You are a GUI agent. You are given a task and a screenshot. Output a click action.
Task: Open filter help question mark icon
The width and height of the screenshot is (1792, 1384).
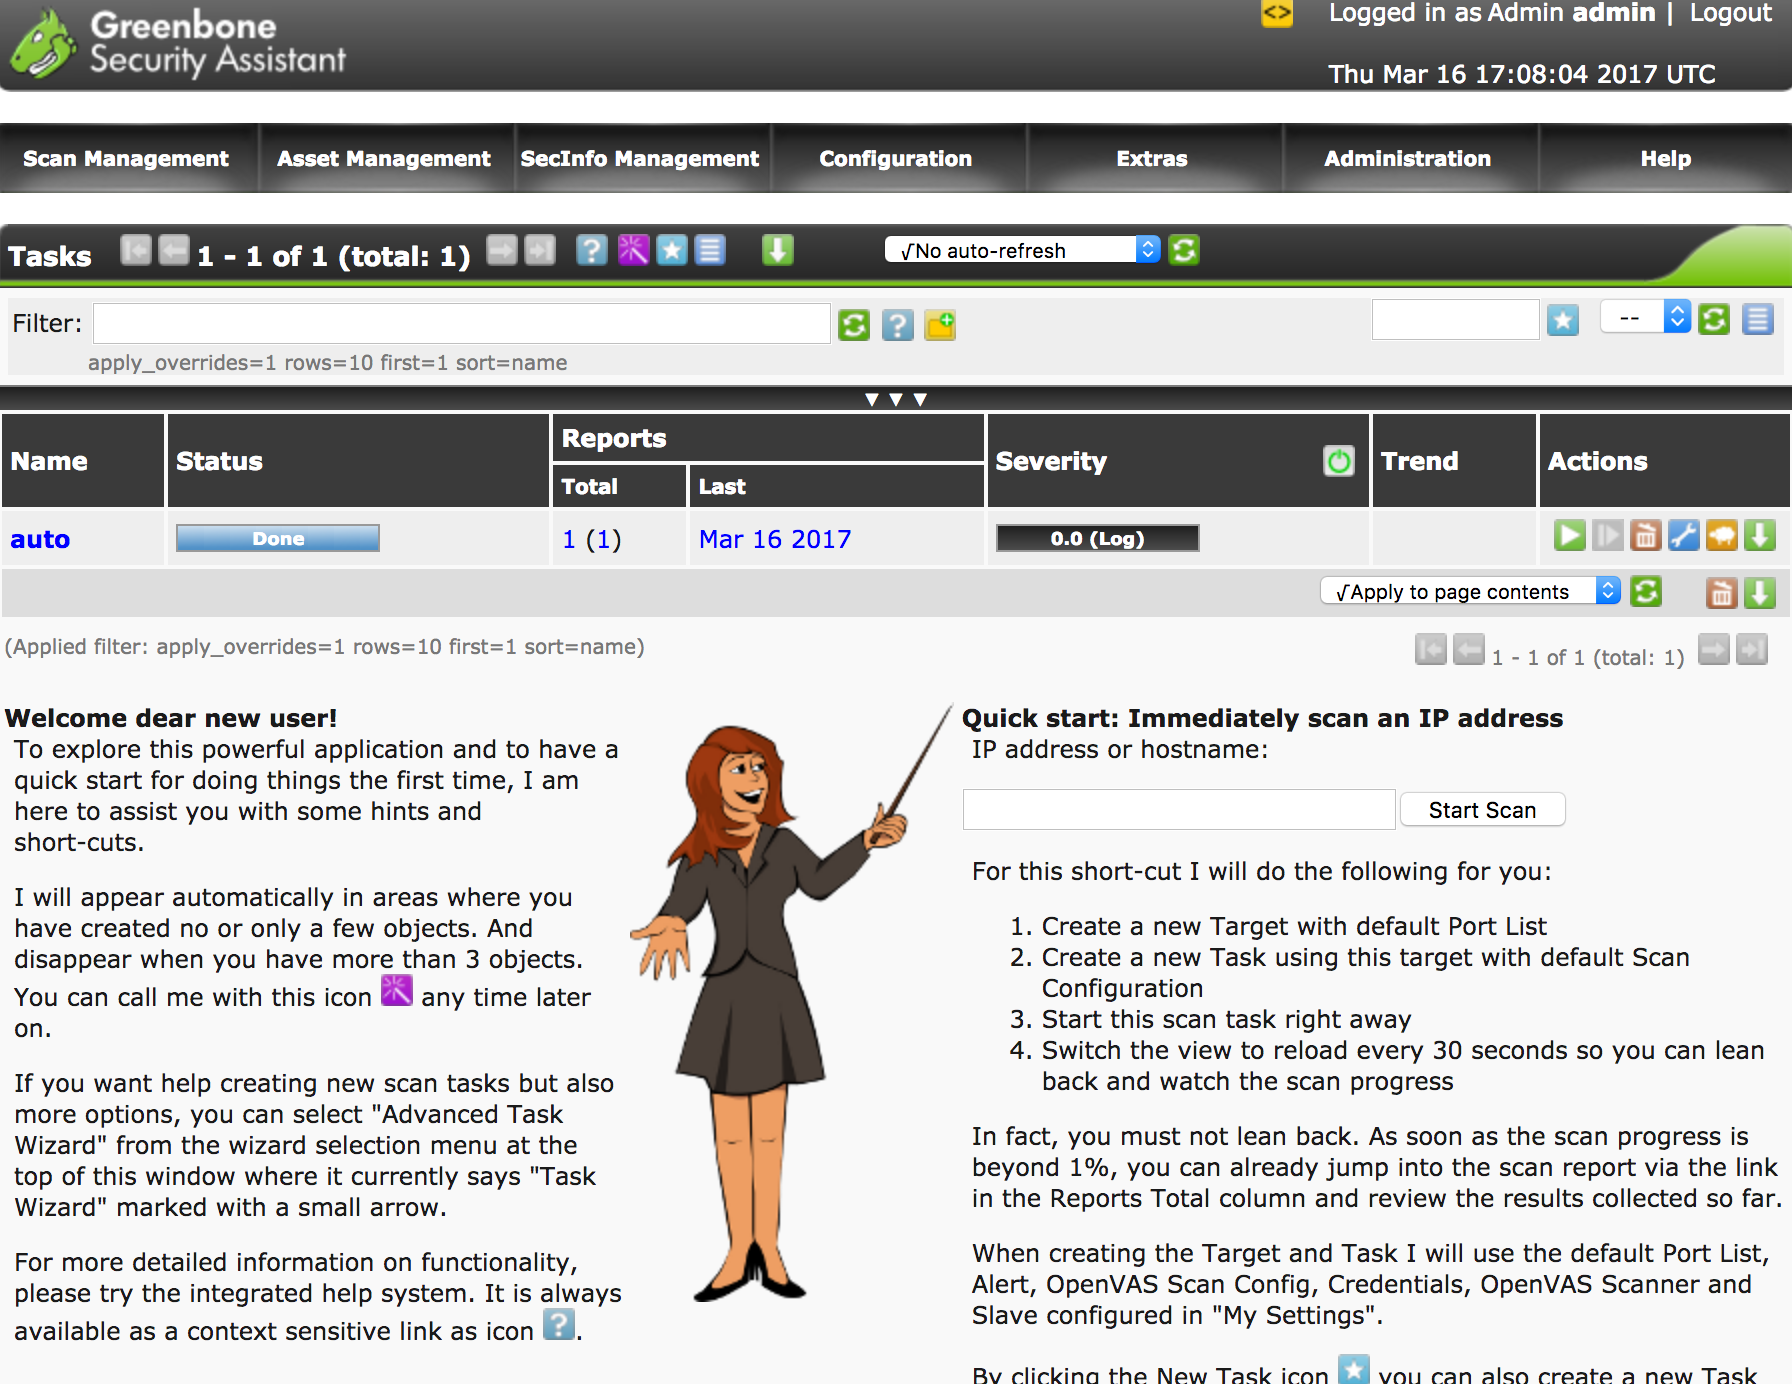click(x=898, y=325)
